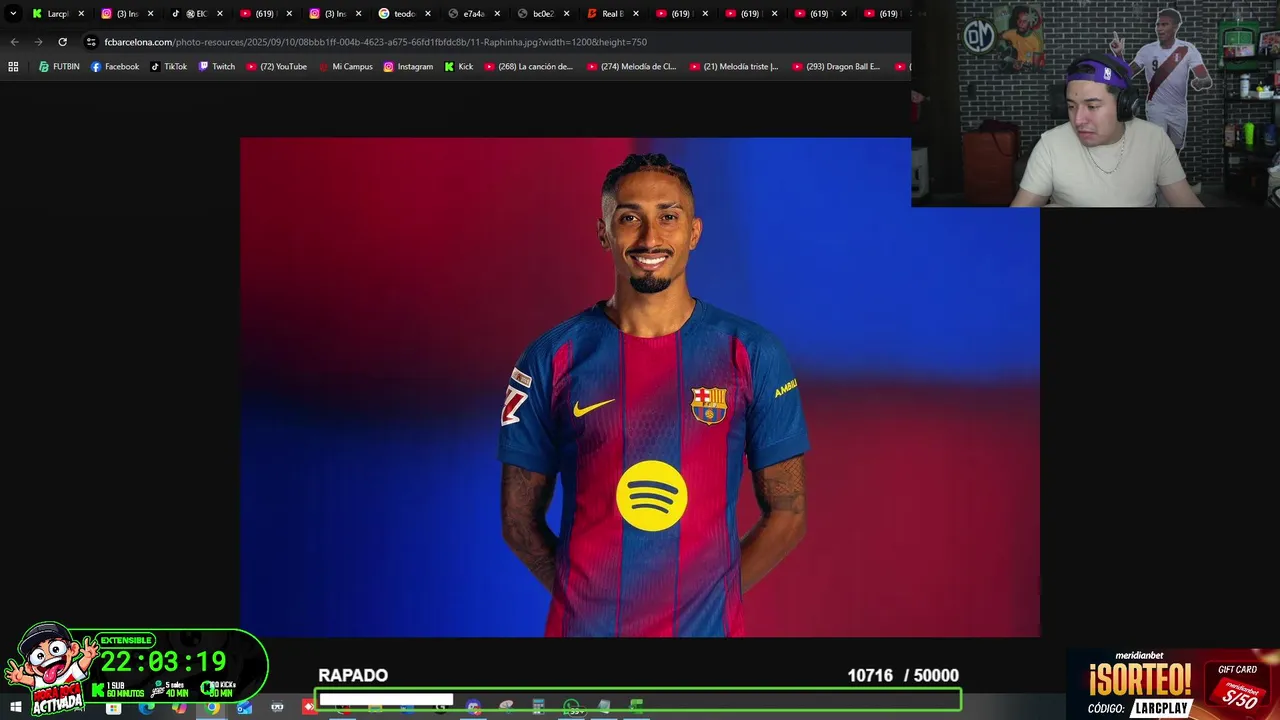This screenshot has width=1280, height=720.
Task: Open the TikTok bookmark
Action: pyautogui.click(x=169, y=67)
